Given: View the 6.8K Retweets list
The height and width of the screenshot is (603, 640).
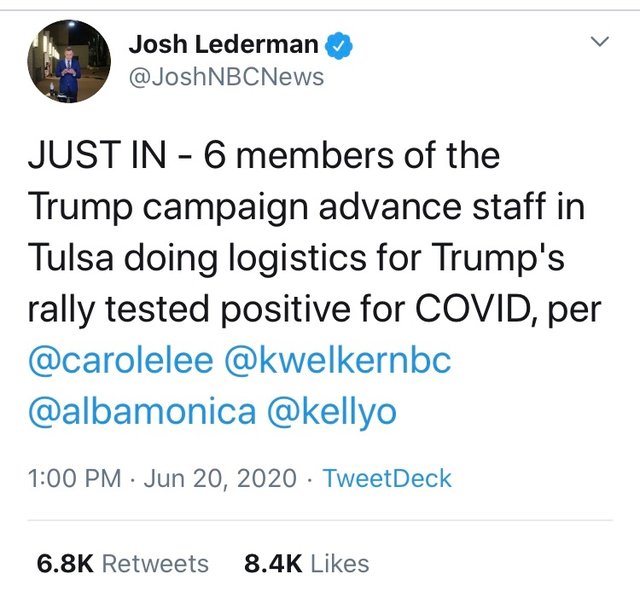Looking at the screenshot, I should coord(122,564).
